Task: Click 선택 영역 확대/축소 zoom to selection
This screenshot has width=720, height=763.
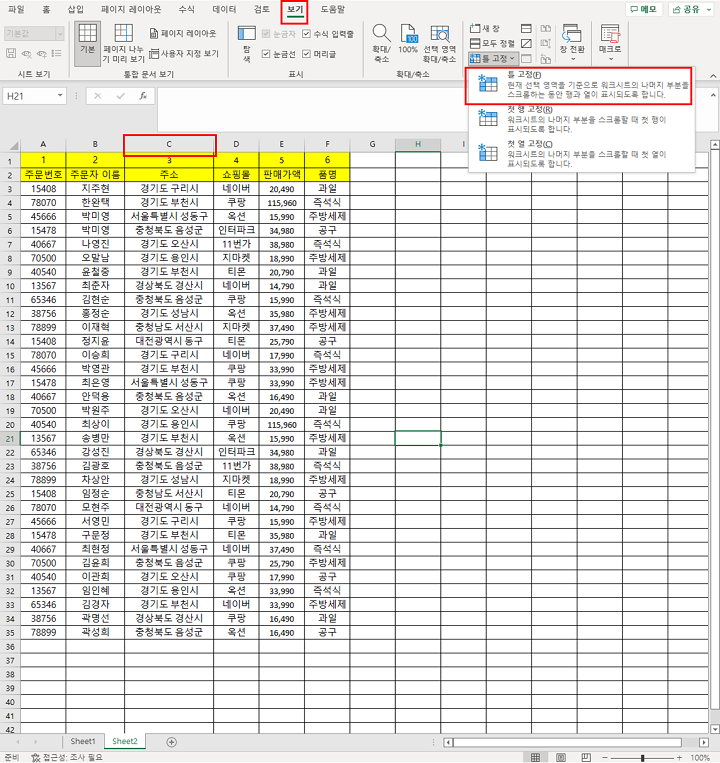Action: (439, 43)
